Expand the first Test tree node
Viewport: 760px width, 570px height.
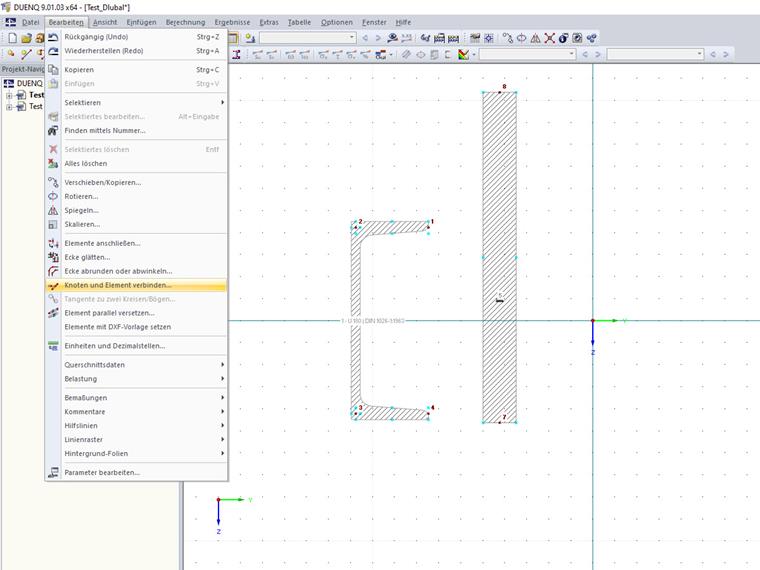(9, 95)
